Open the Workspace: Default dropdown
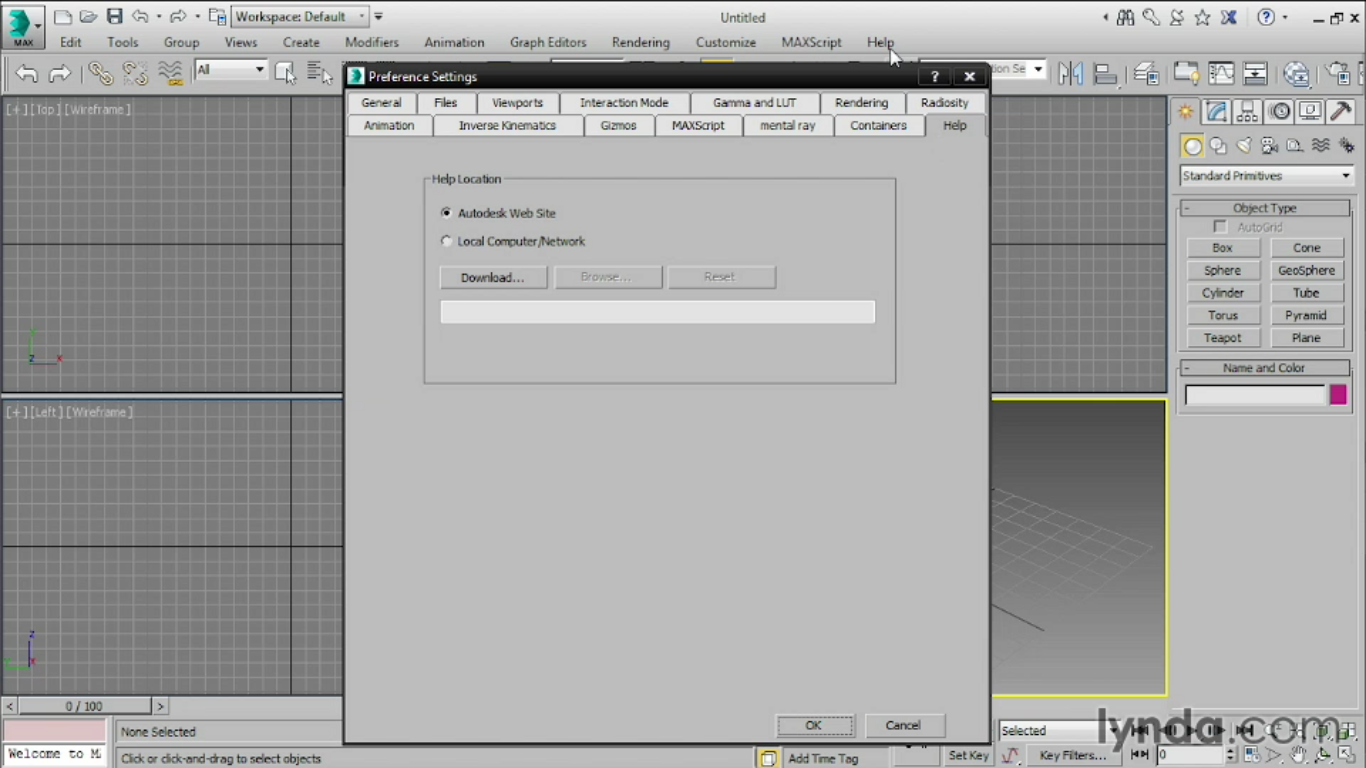 [300, 17]
